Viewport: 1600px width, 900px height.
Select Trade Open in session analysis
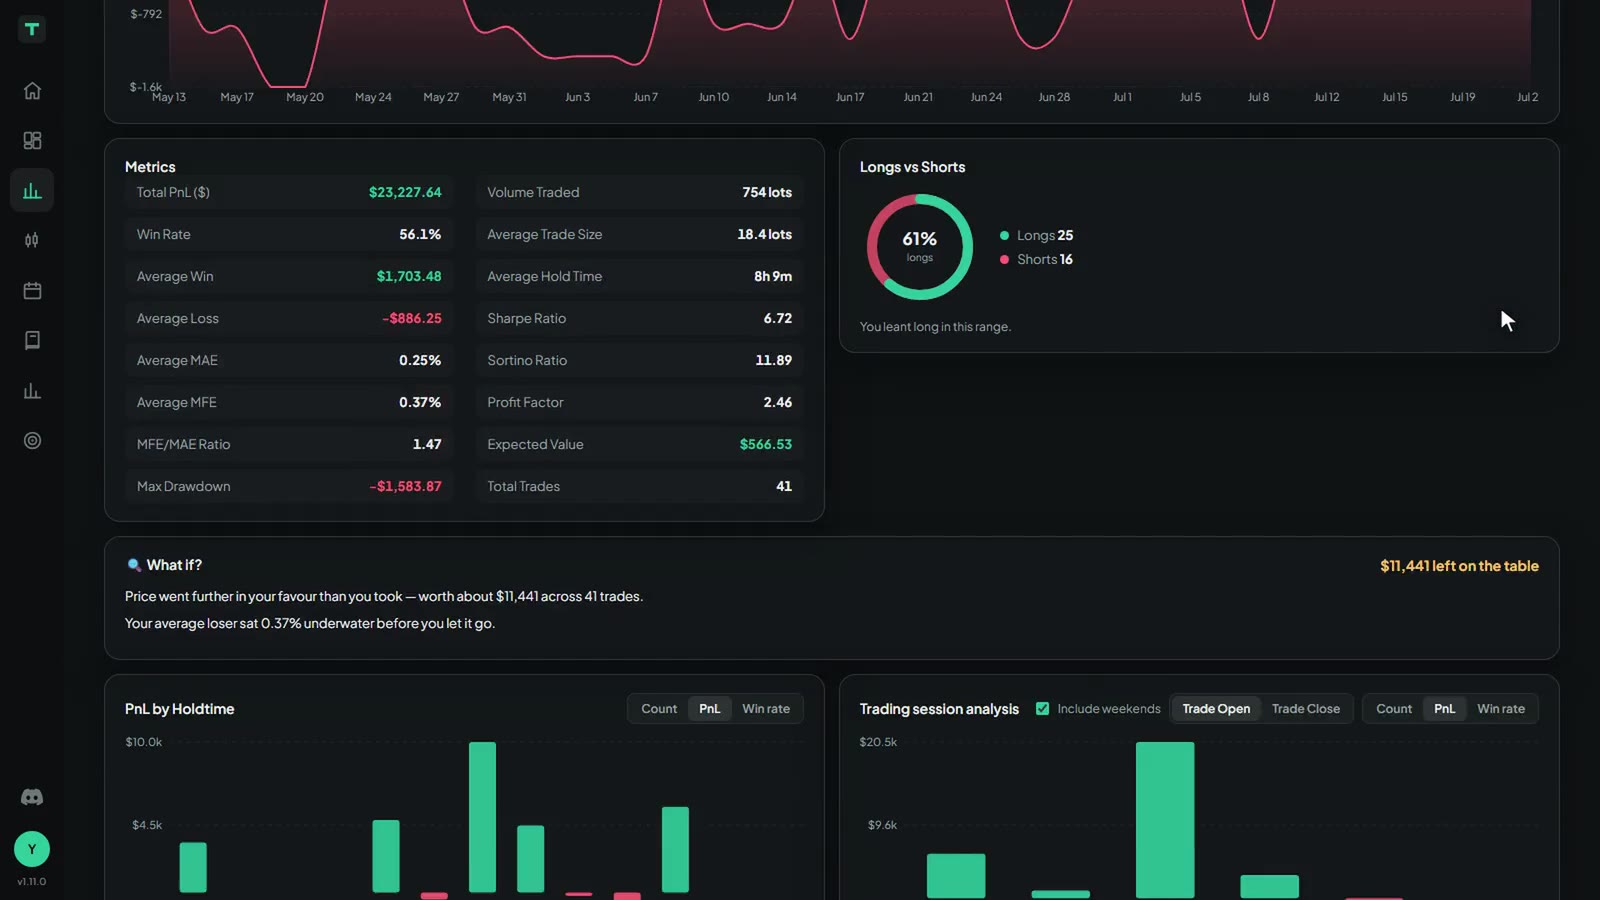(1216, 708)
